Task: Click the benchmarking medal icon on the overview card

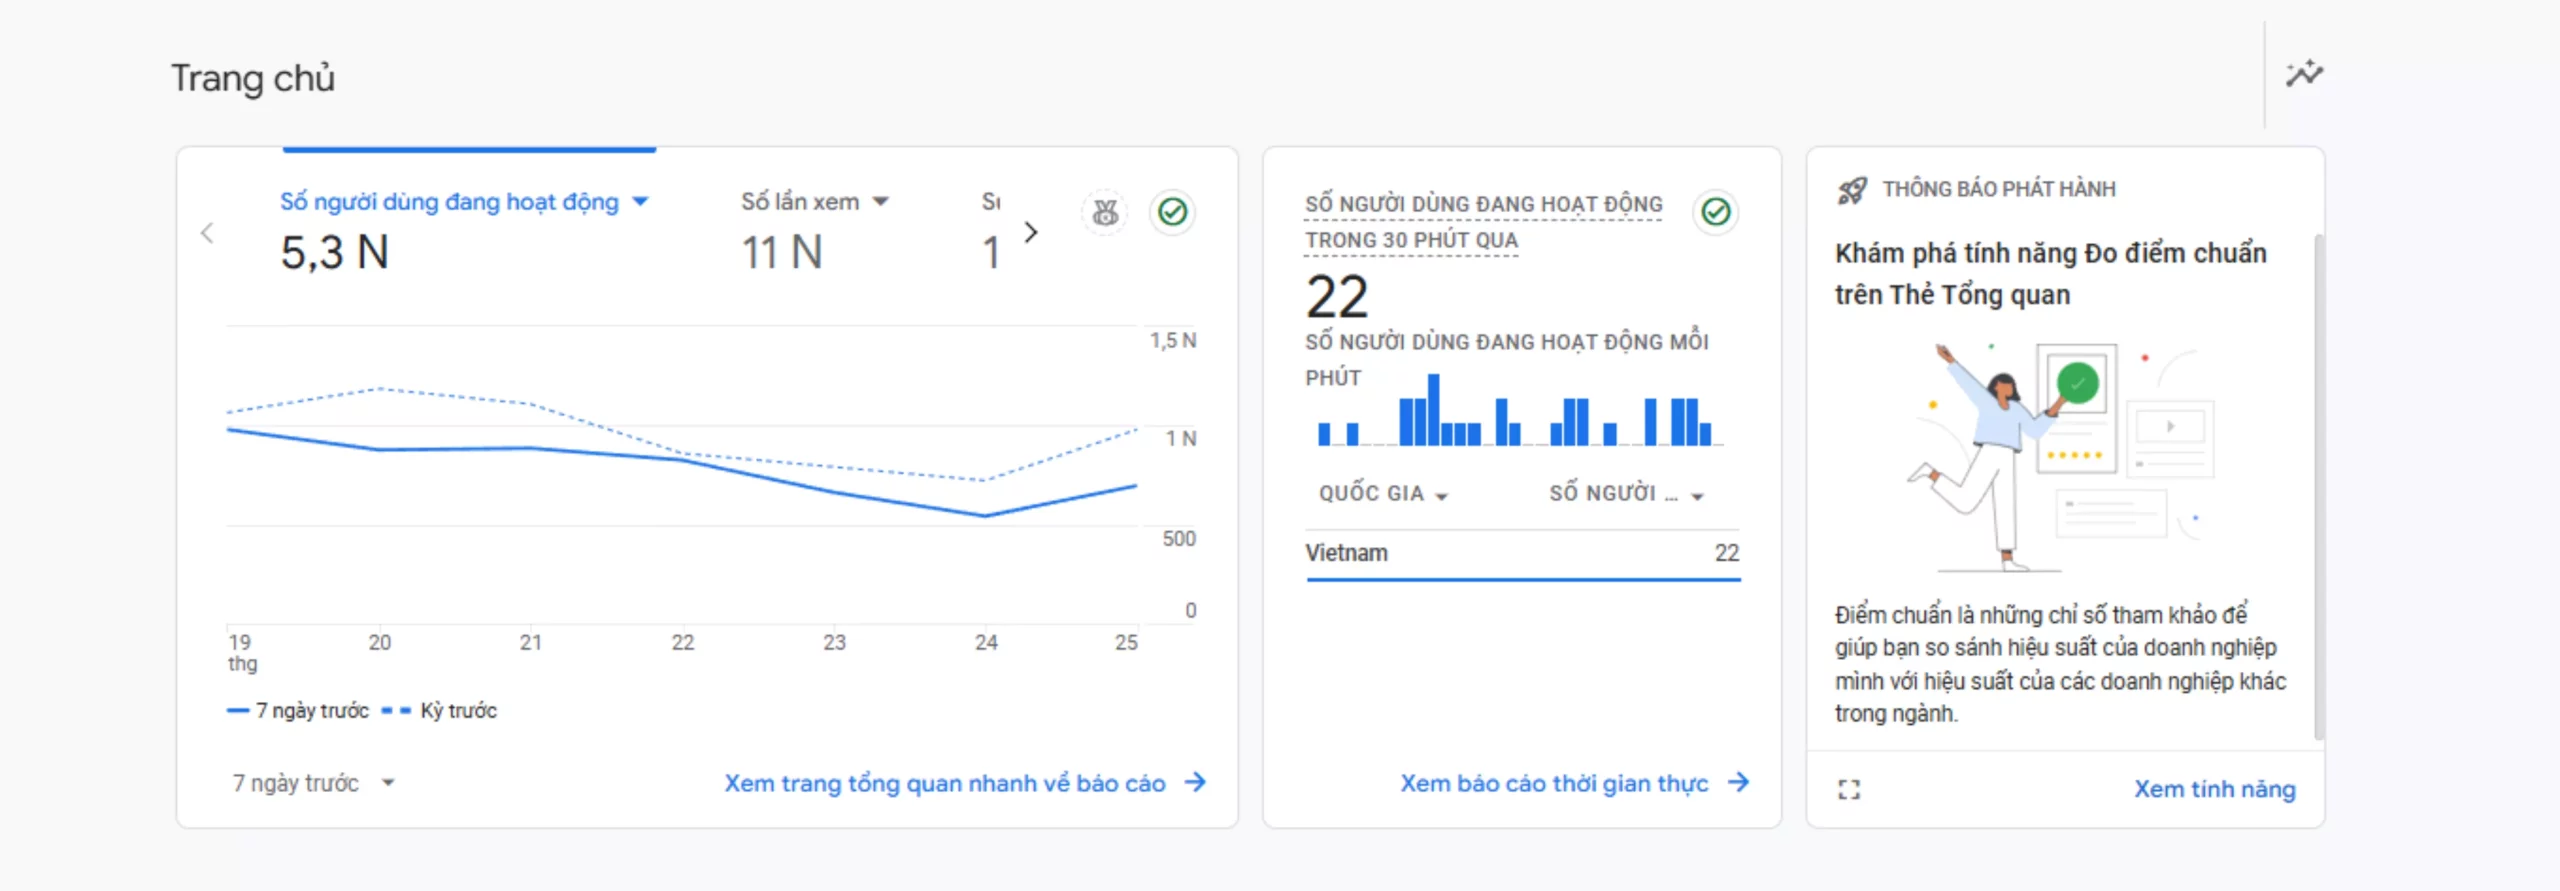Action: tap(1105, 212)
